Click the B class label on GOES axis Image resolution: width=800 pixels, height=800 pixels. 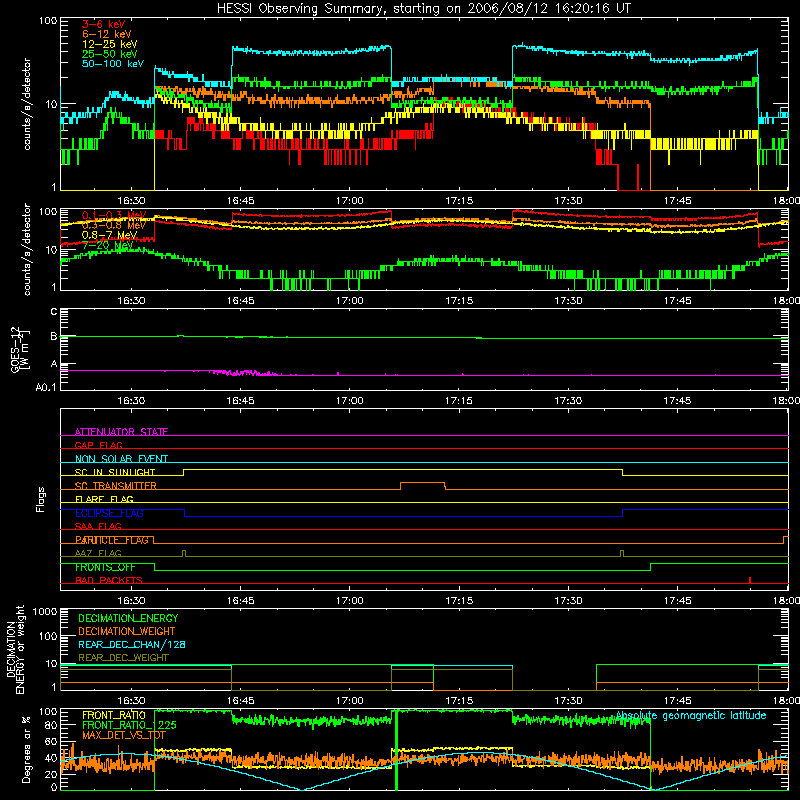54,336
